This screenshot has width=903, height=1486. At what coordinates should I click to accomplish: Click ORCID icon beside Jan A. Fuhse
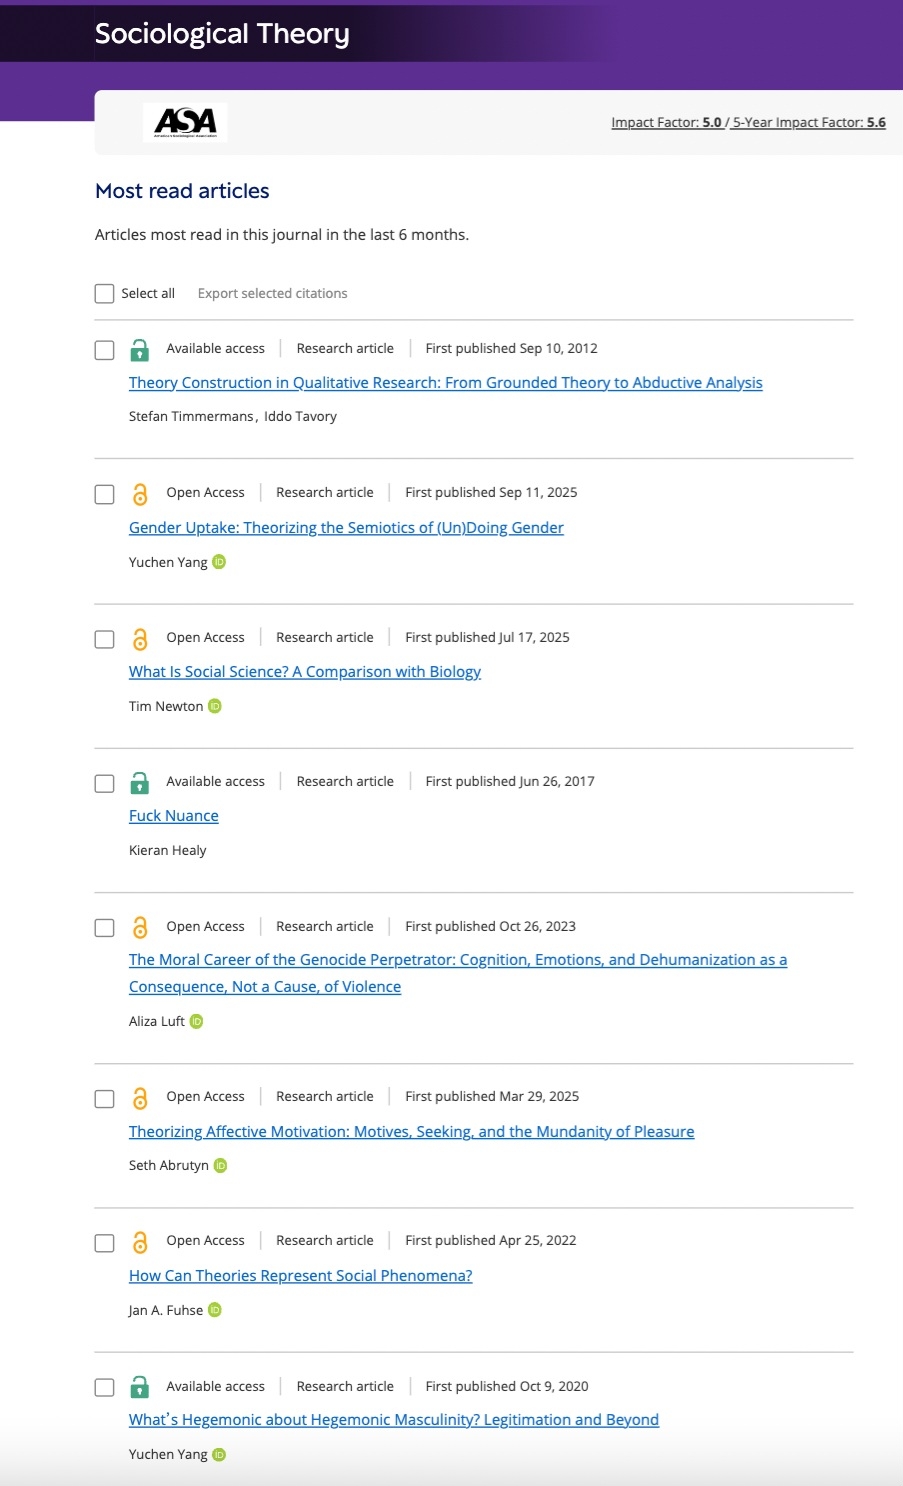tap(215, 1310)
